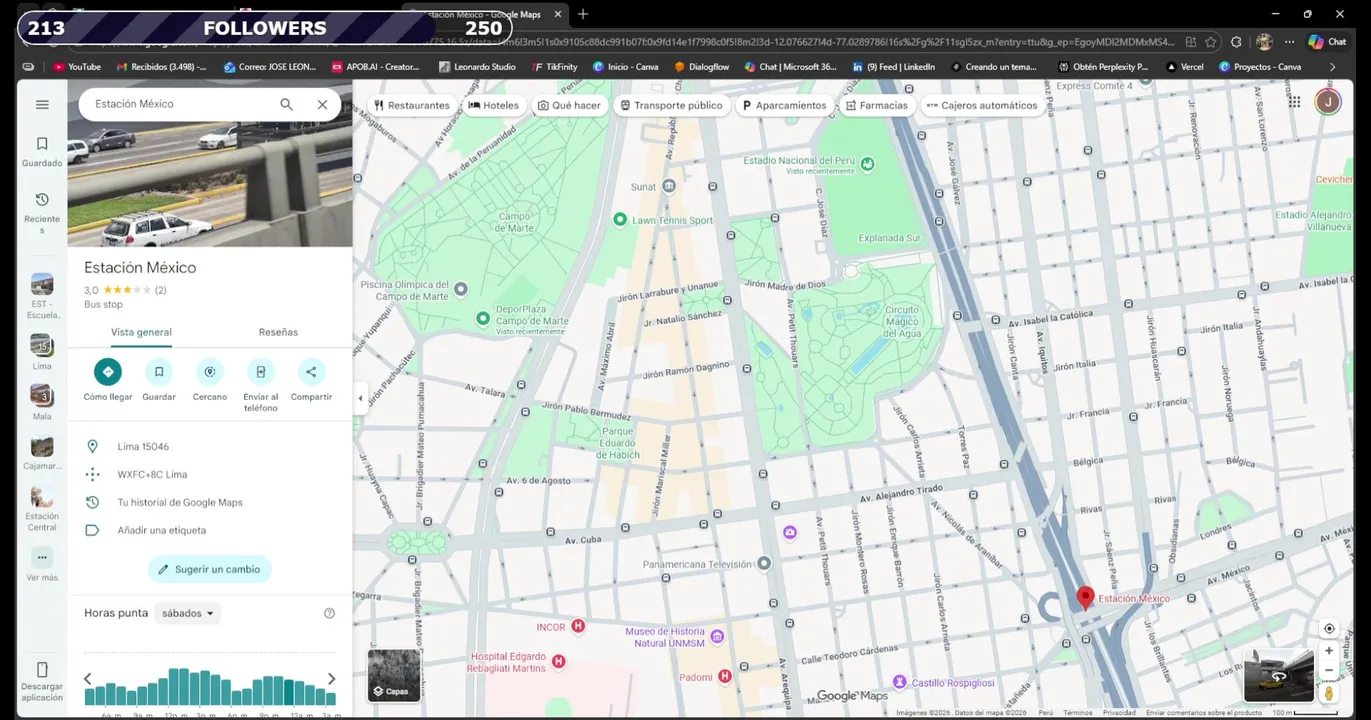Filter map by Restaurantes
Viewport: 1371px width, 720px height.
(411, 105)
